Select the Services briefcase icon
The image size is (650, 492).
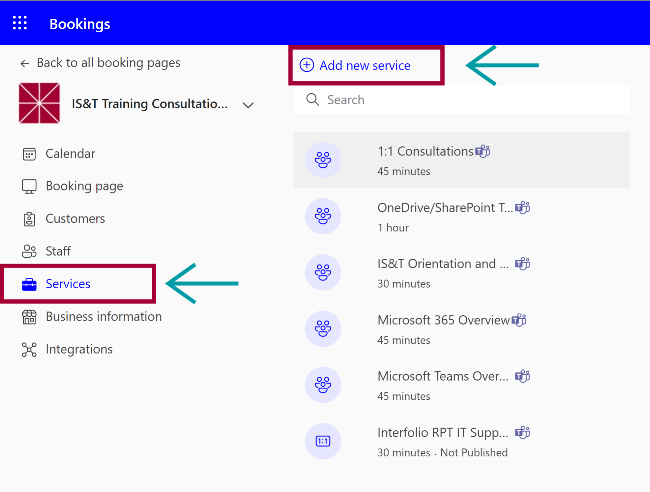29,284
